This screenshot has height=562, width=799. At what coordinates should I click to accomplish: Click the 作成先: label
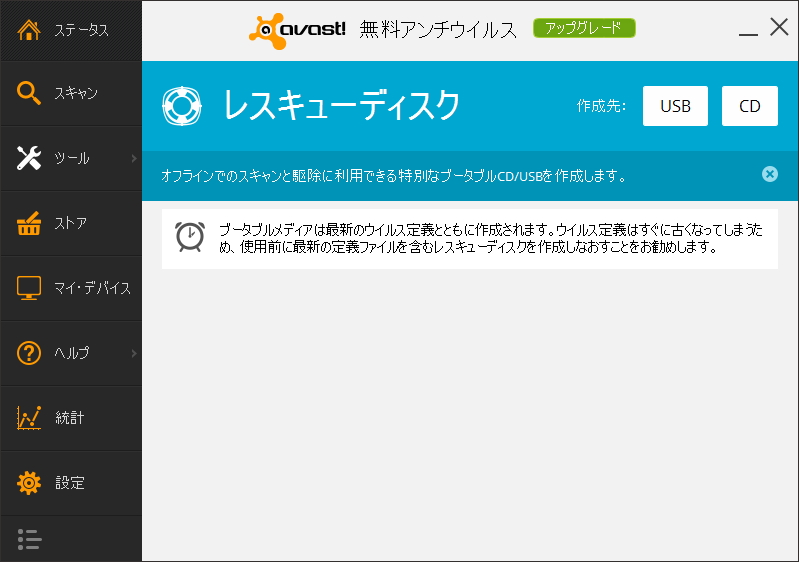pyautogui.click(x=601, y=106)
